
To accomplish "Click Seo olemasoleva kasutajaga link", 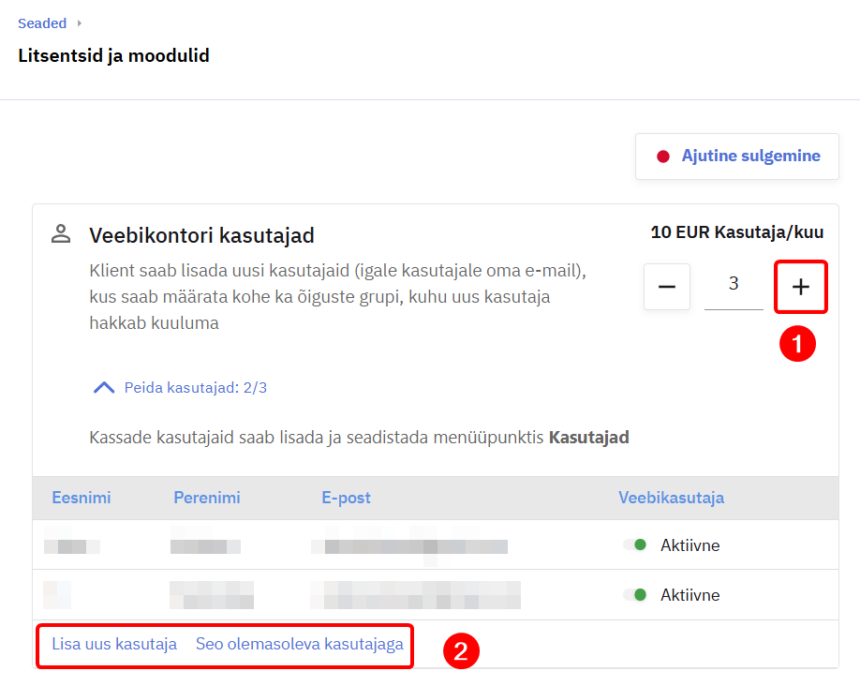I will tap(299, 645).
